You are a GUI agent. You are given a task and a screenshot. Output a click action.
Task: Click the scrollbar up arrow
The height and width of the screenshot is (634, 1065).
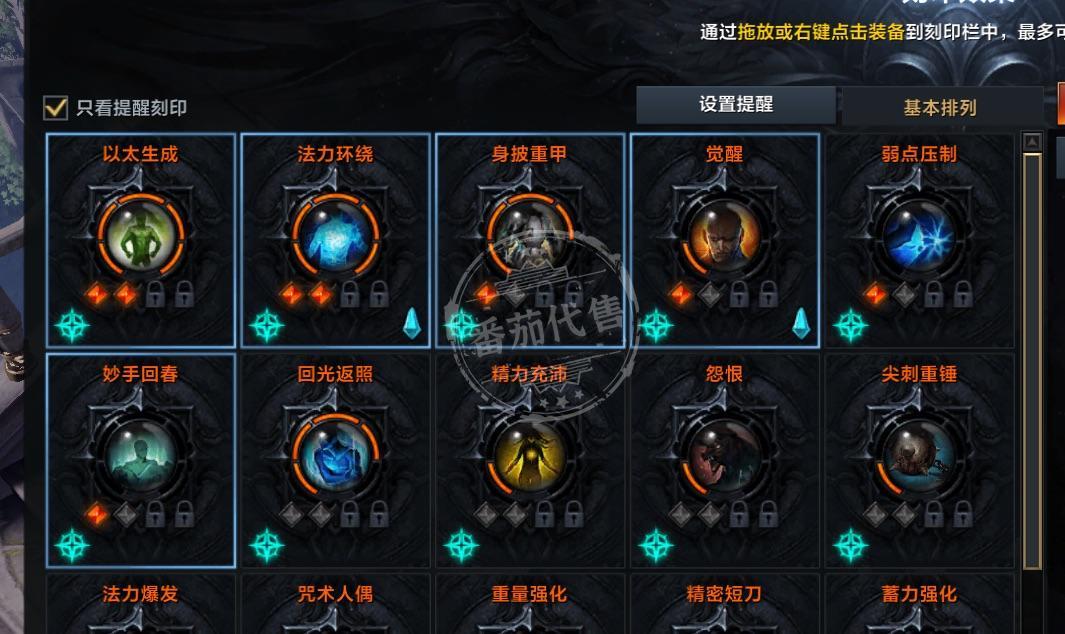click(x=1032, y=142)
